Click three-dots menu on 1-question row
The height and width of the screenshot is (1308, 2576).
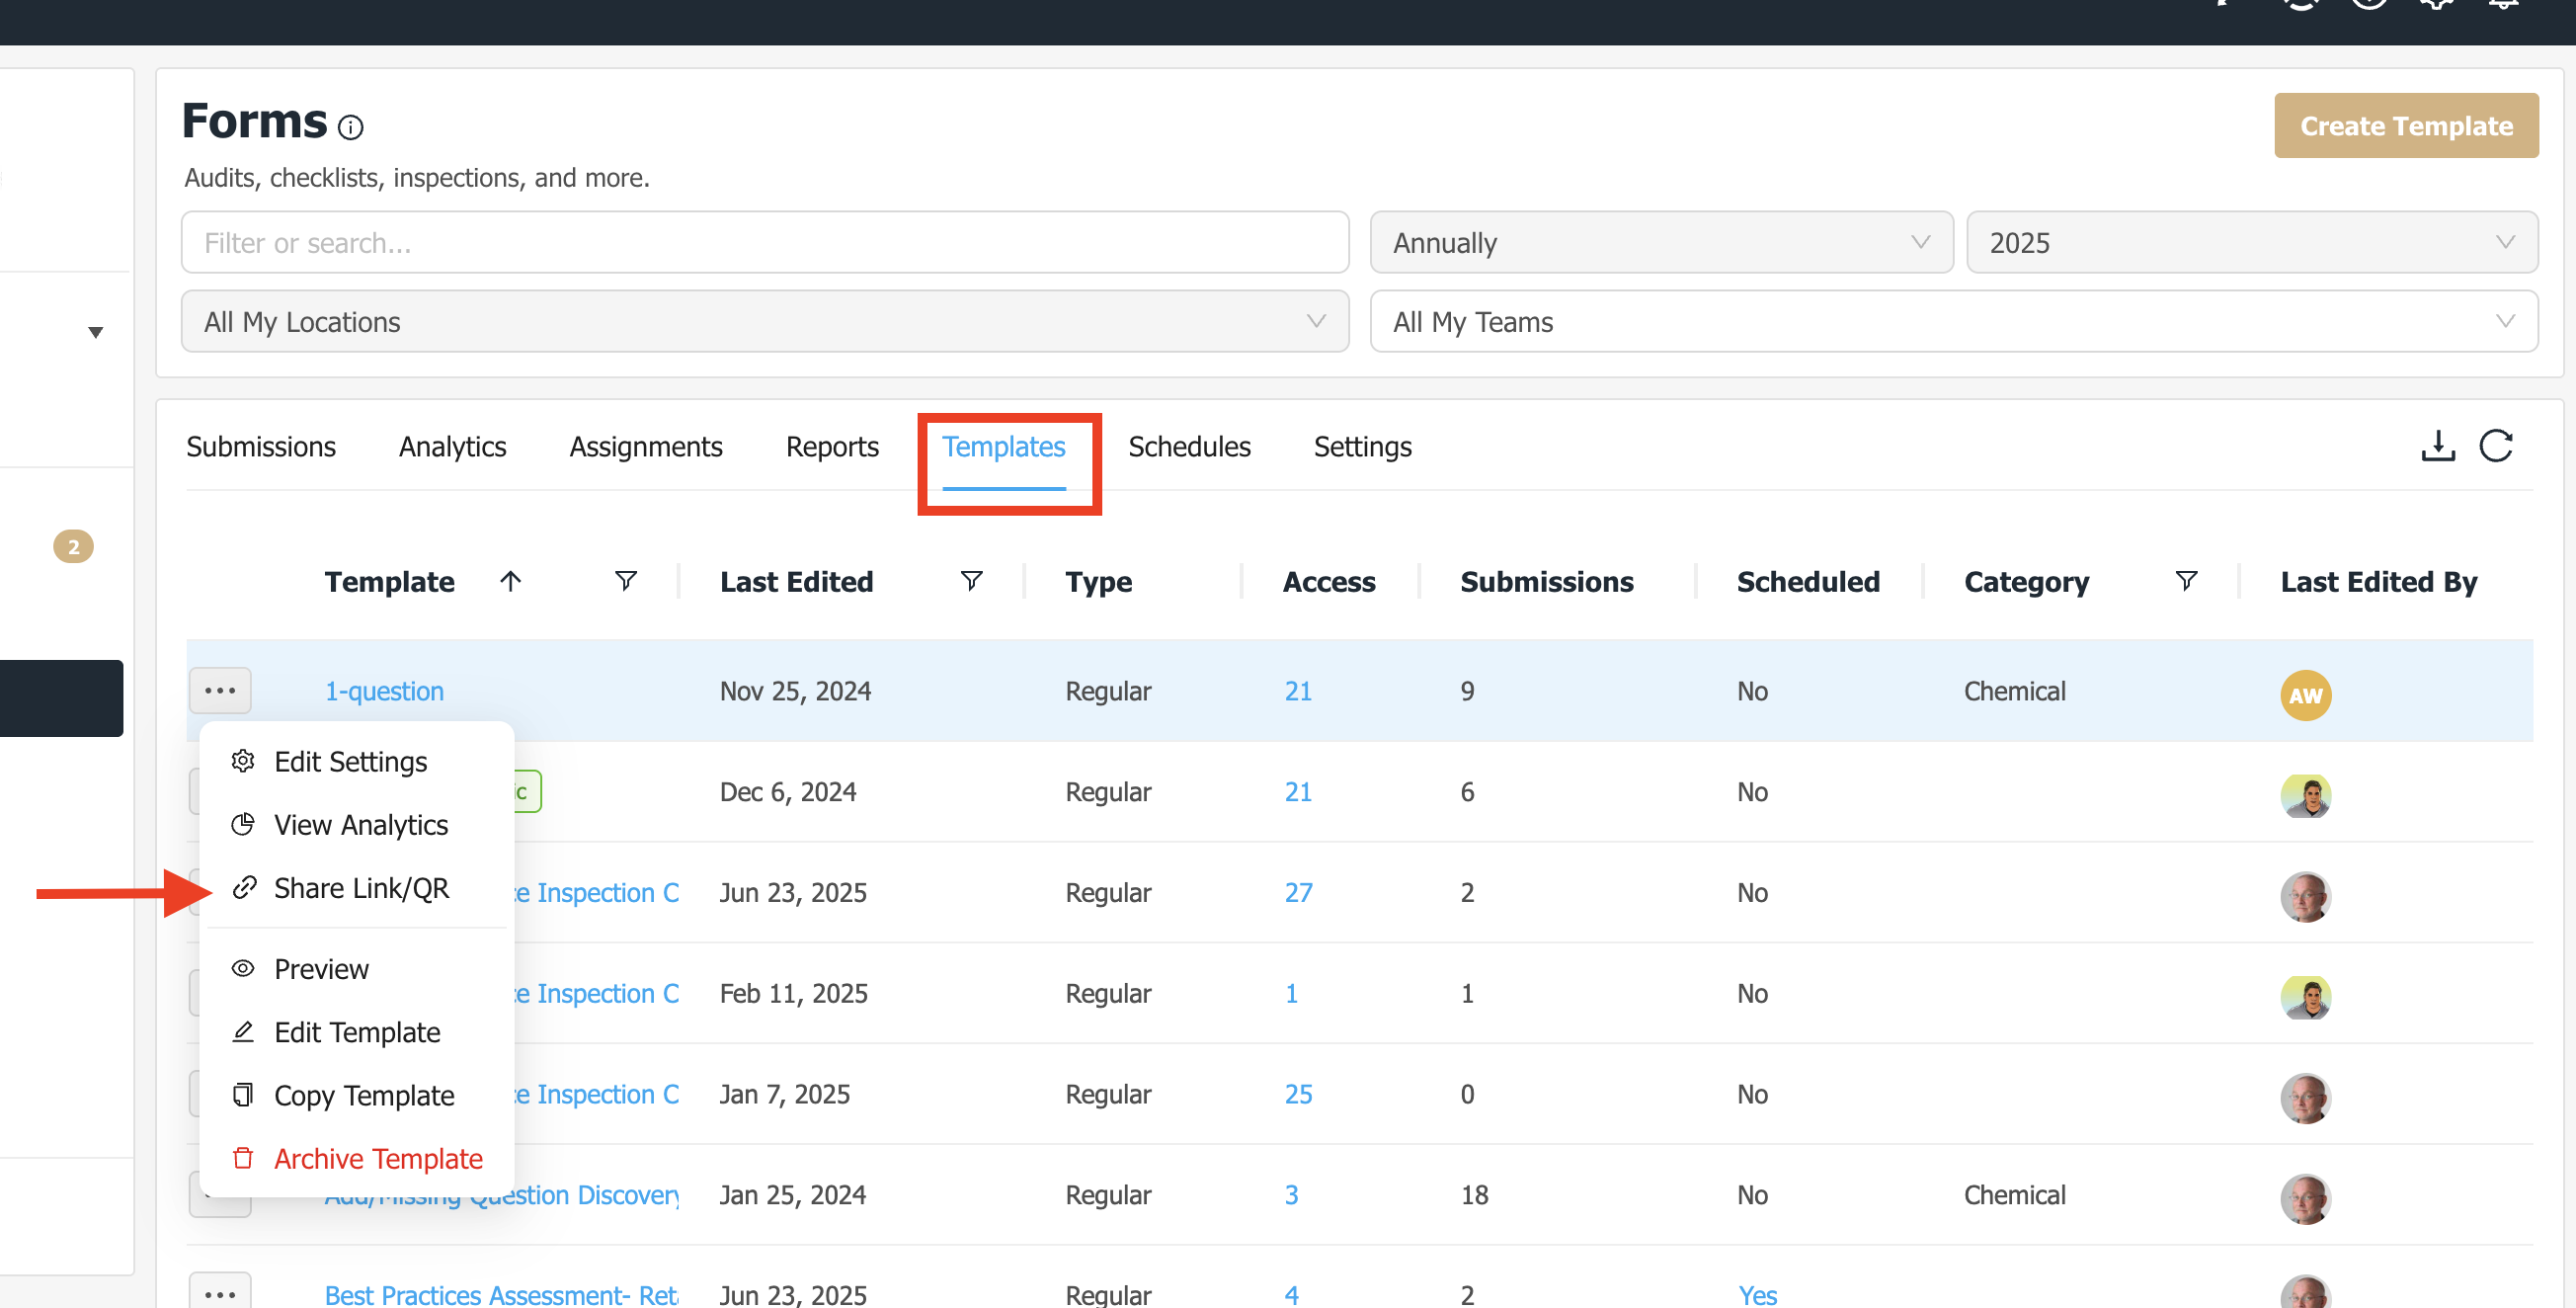[220, 691]
